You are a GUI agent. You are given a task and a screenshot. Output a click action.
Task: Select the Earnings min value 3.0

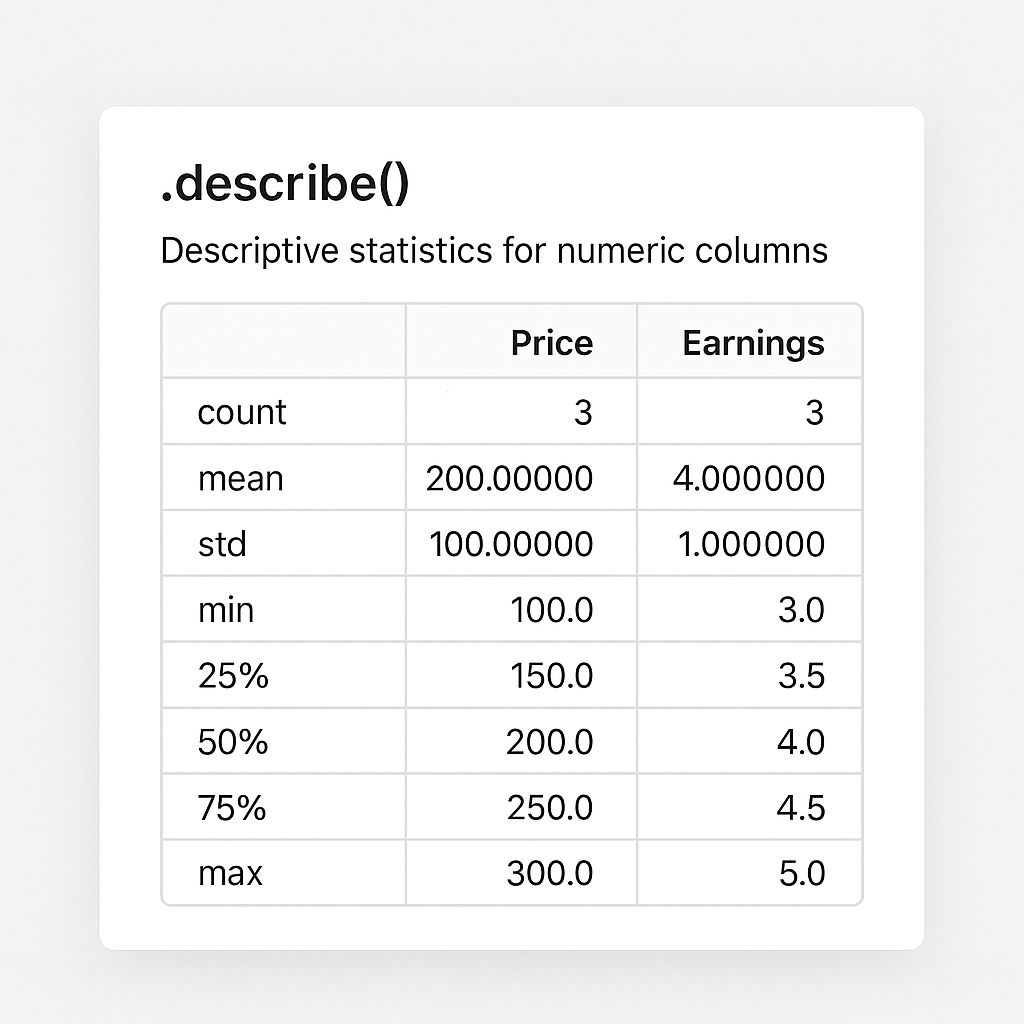(x=801, y=609)
